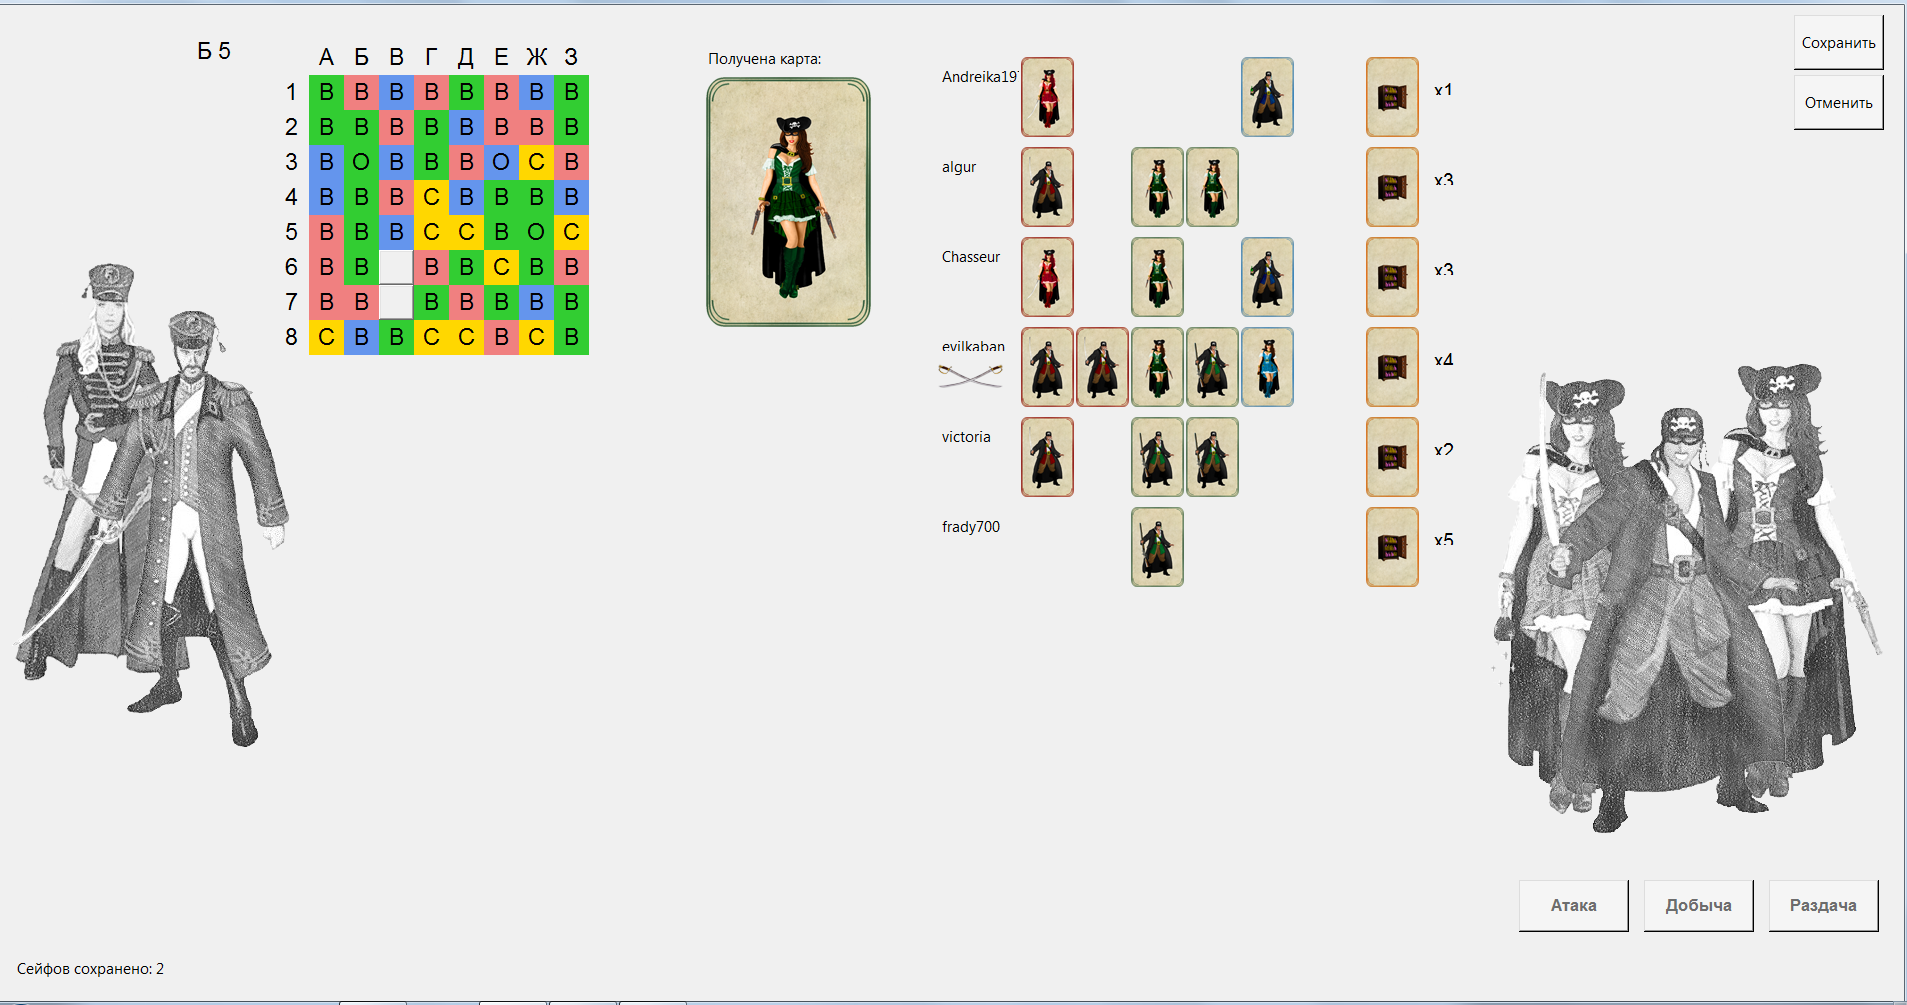Select algur's red-framed pirate man card
Image resolution: width=1907 pixels, height=1005 pixels.
(x=1047, y=187)
